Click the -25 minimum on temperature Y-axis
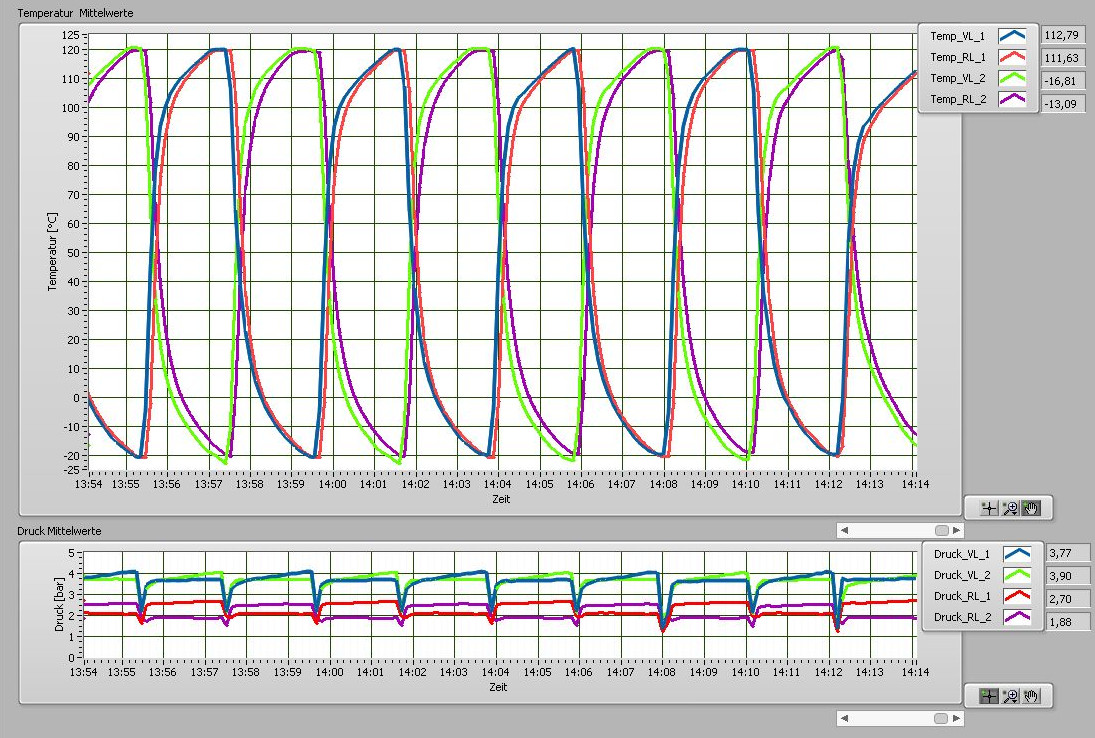The image size is (1095, 738). pos(71,469)
